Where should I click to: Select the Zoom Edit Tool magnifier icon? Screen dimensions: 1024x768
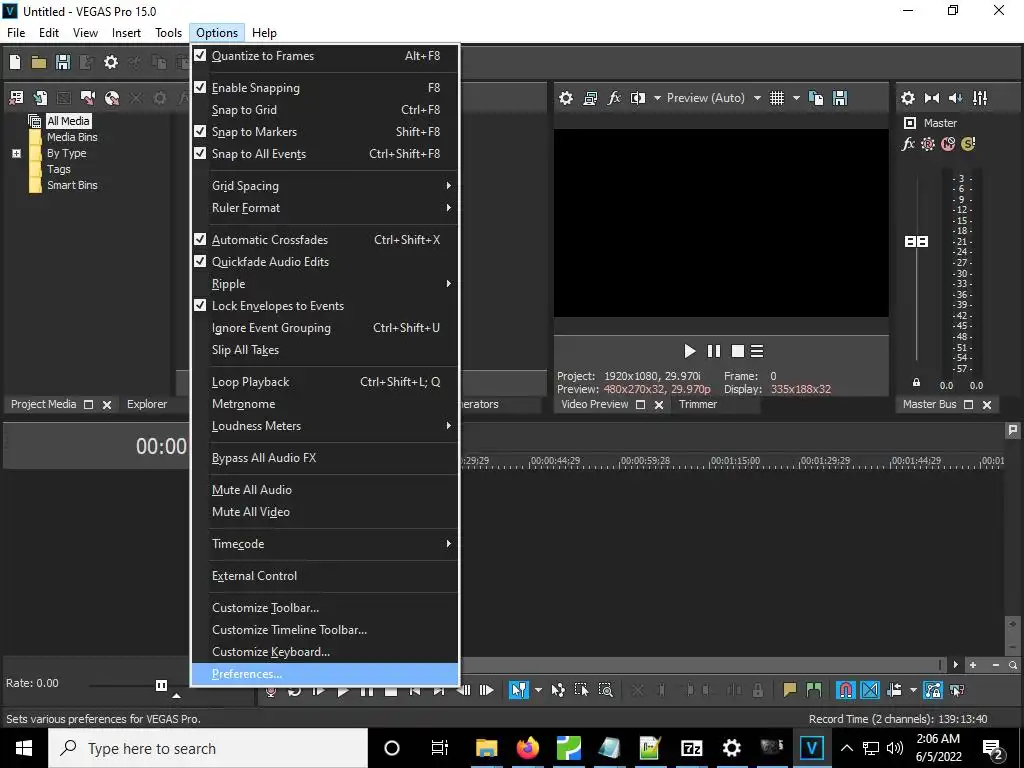pyautogui.click(x=605, y=690)
